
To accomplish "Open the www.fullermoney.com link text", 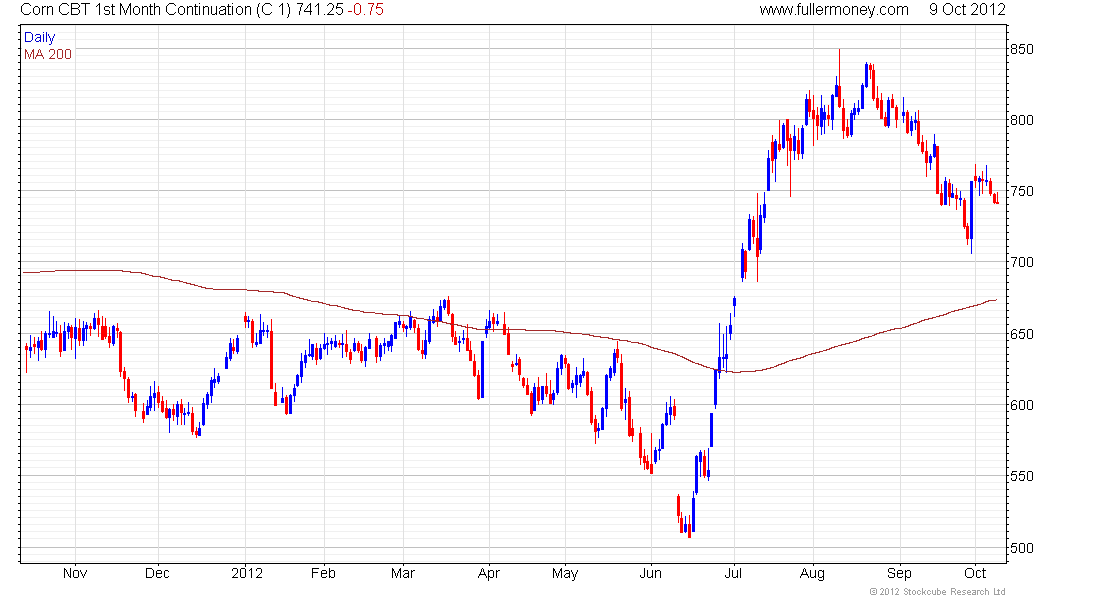I will pyautogui.click(x=833, y=10).
